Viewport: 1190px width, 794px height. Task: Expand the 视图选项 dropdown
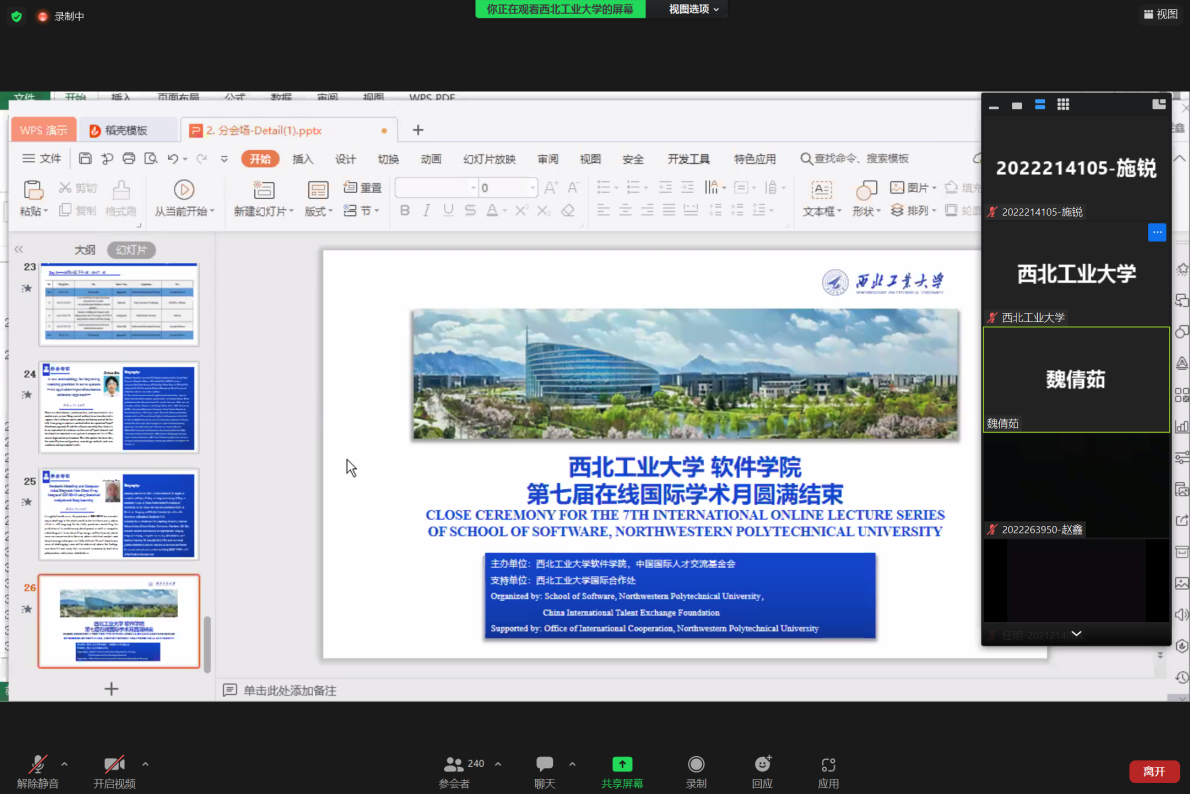point(694,9)
